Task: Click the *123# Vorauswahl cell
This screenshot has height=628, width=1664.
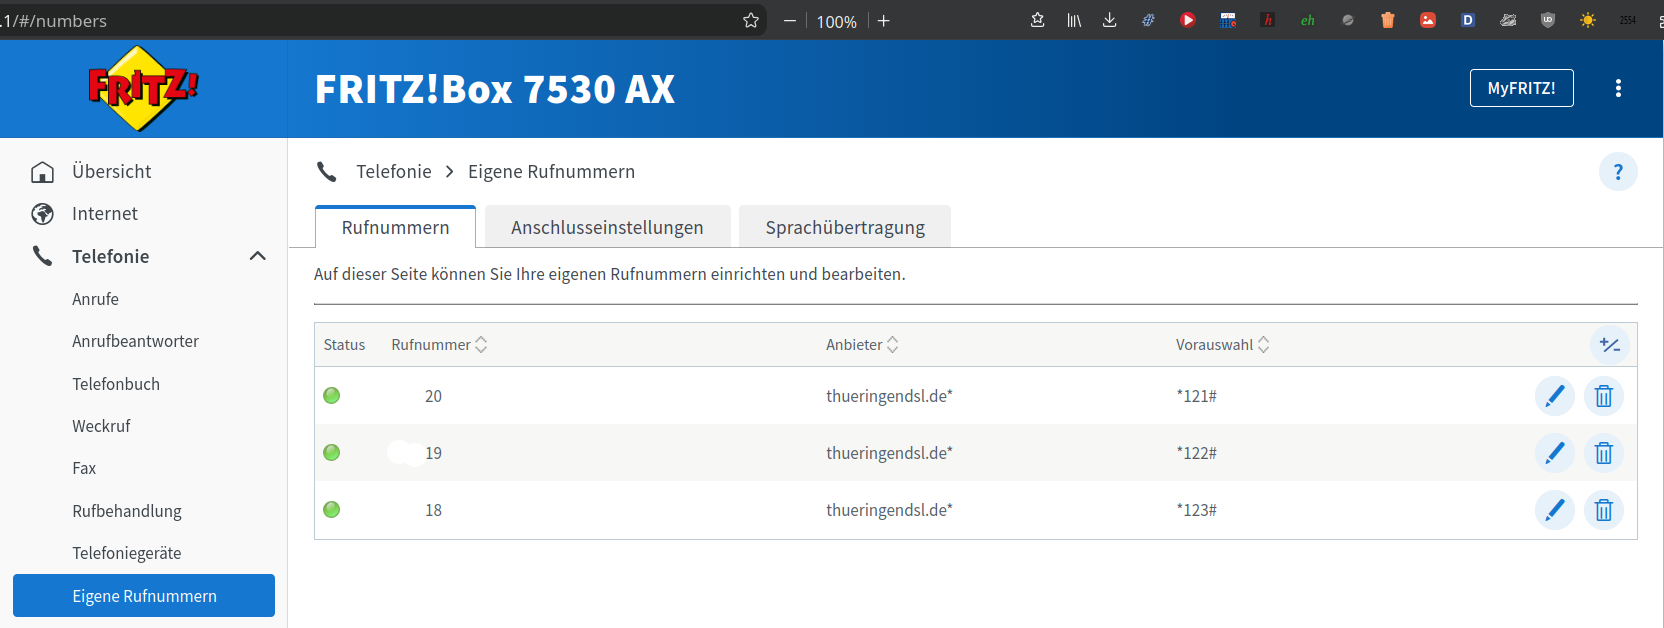Action: pyautogui.click(x=1197, y=510)
